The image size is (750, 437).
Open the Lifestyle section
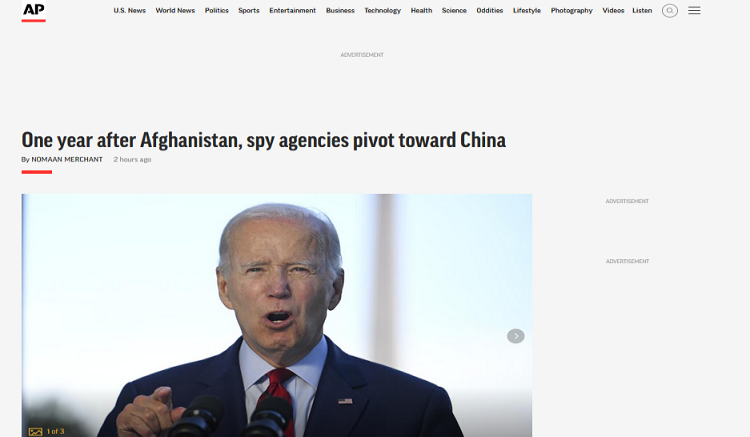[x=527, y=11]
